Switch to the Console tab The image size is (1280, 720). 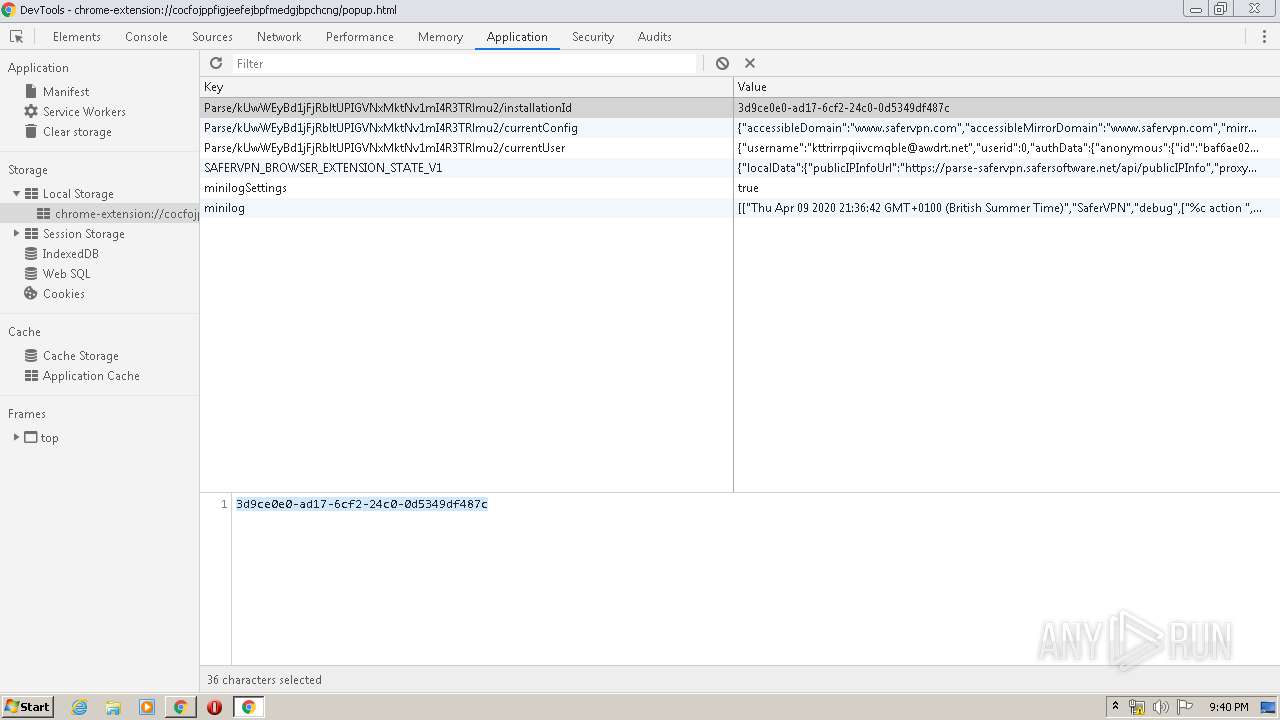coord(146,37)
